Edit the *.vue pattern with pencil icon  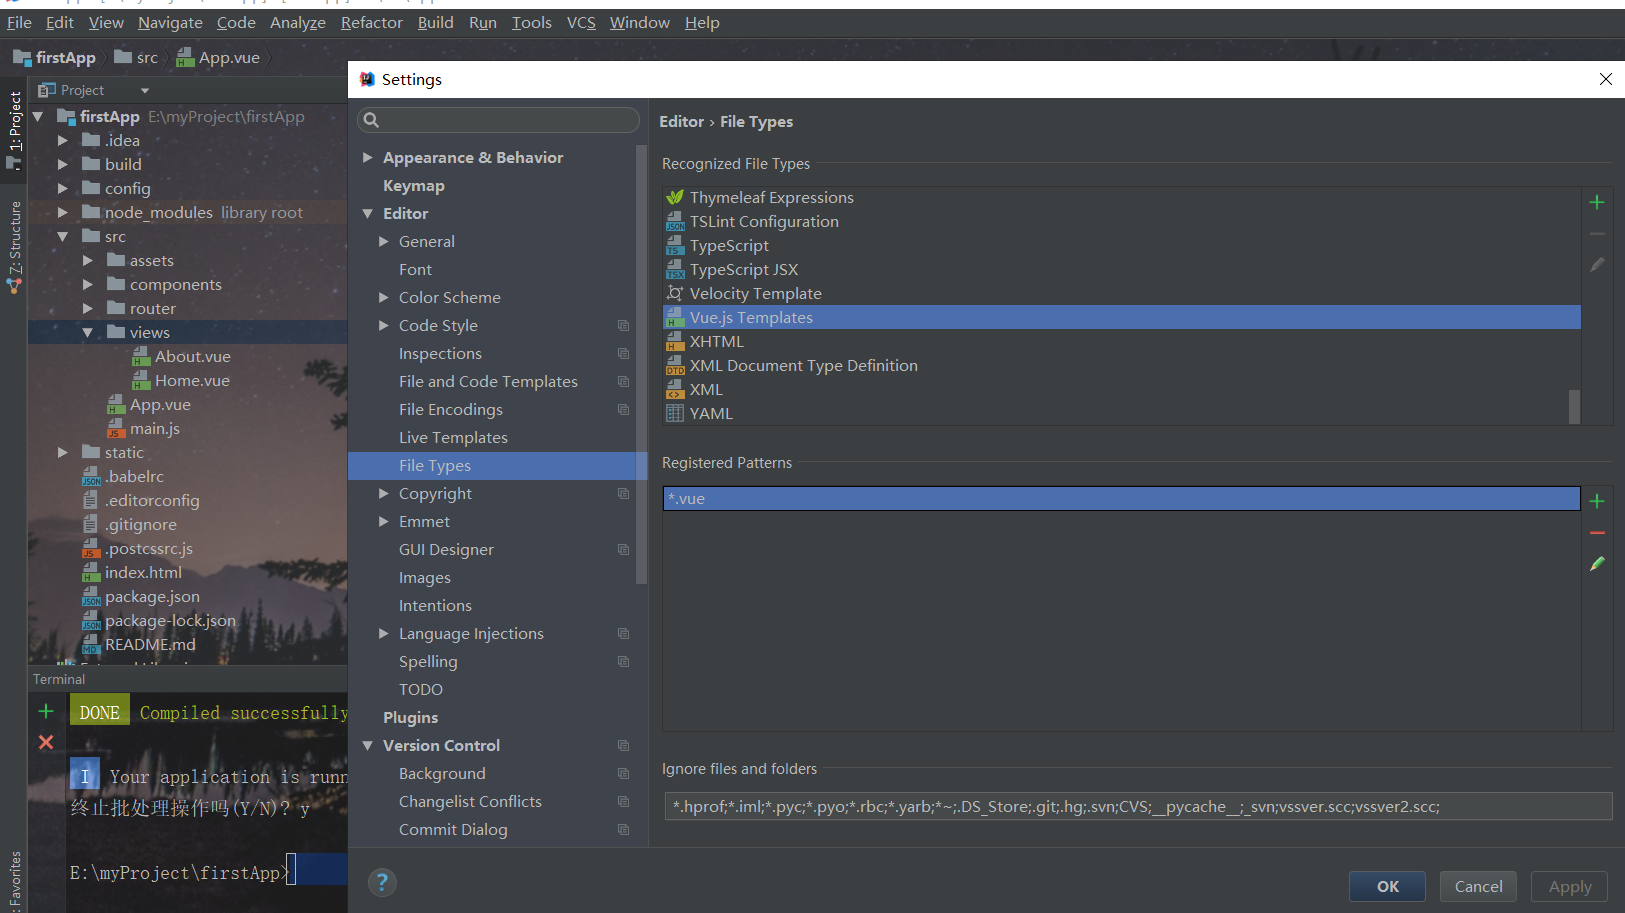coord(1596,564)
